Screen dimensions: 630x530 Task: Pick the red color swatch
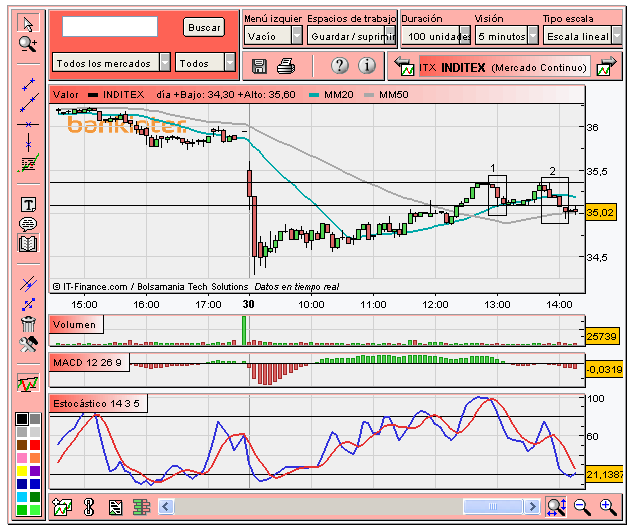pyautogui.click(x=35, y=445)
